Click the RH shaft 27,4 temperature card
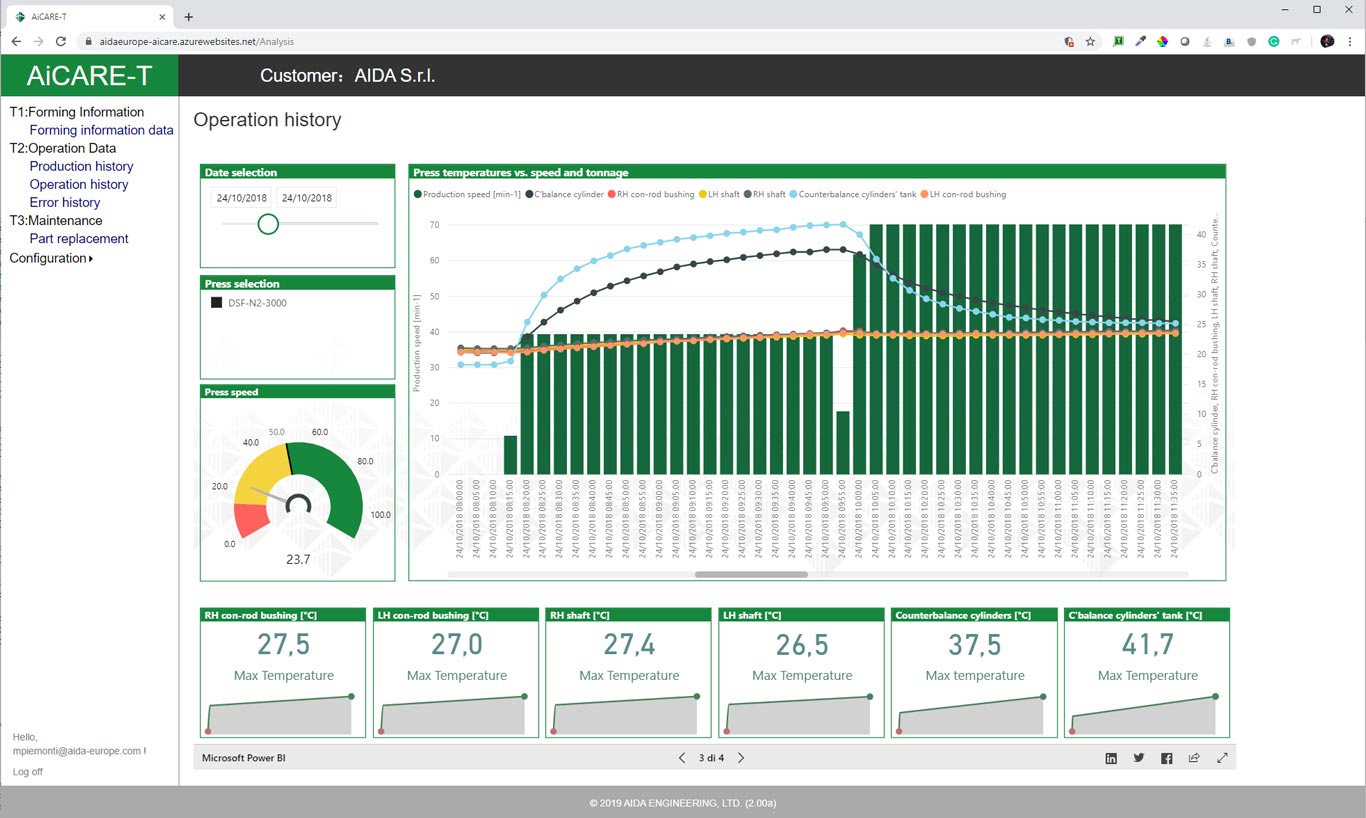 click(629, 673)
